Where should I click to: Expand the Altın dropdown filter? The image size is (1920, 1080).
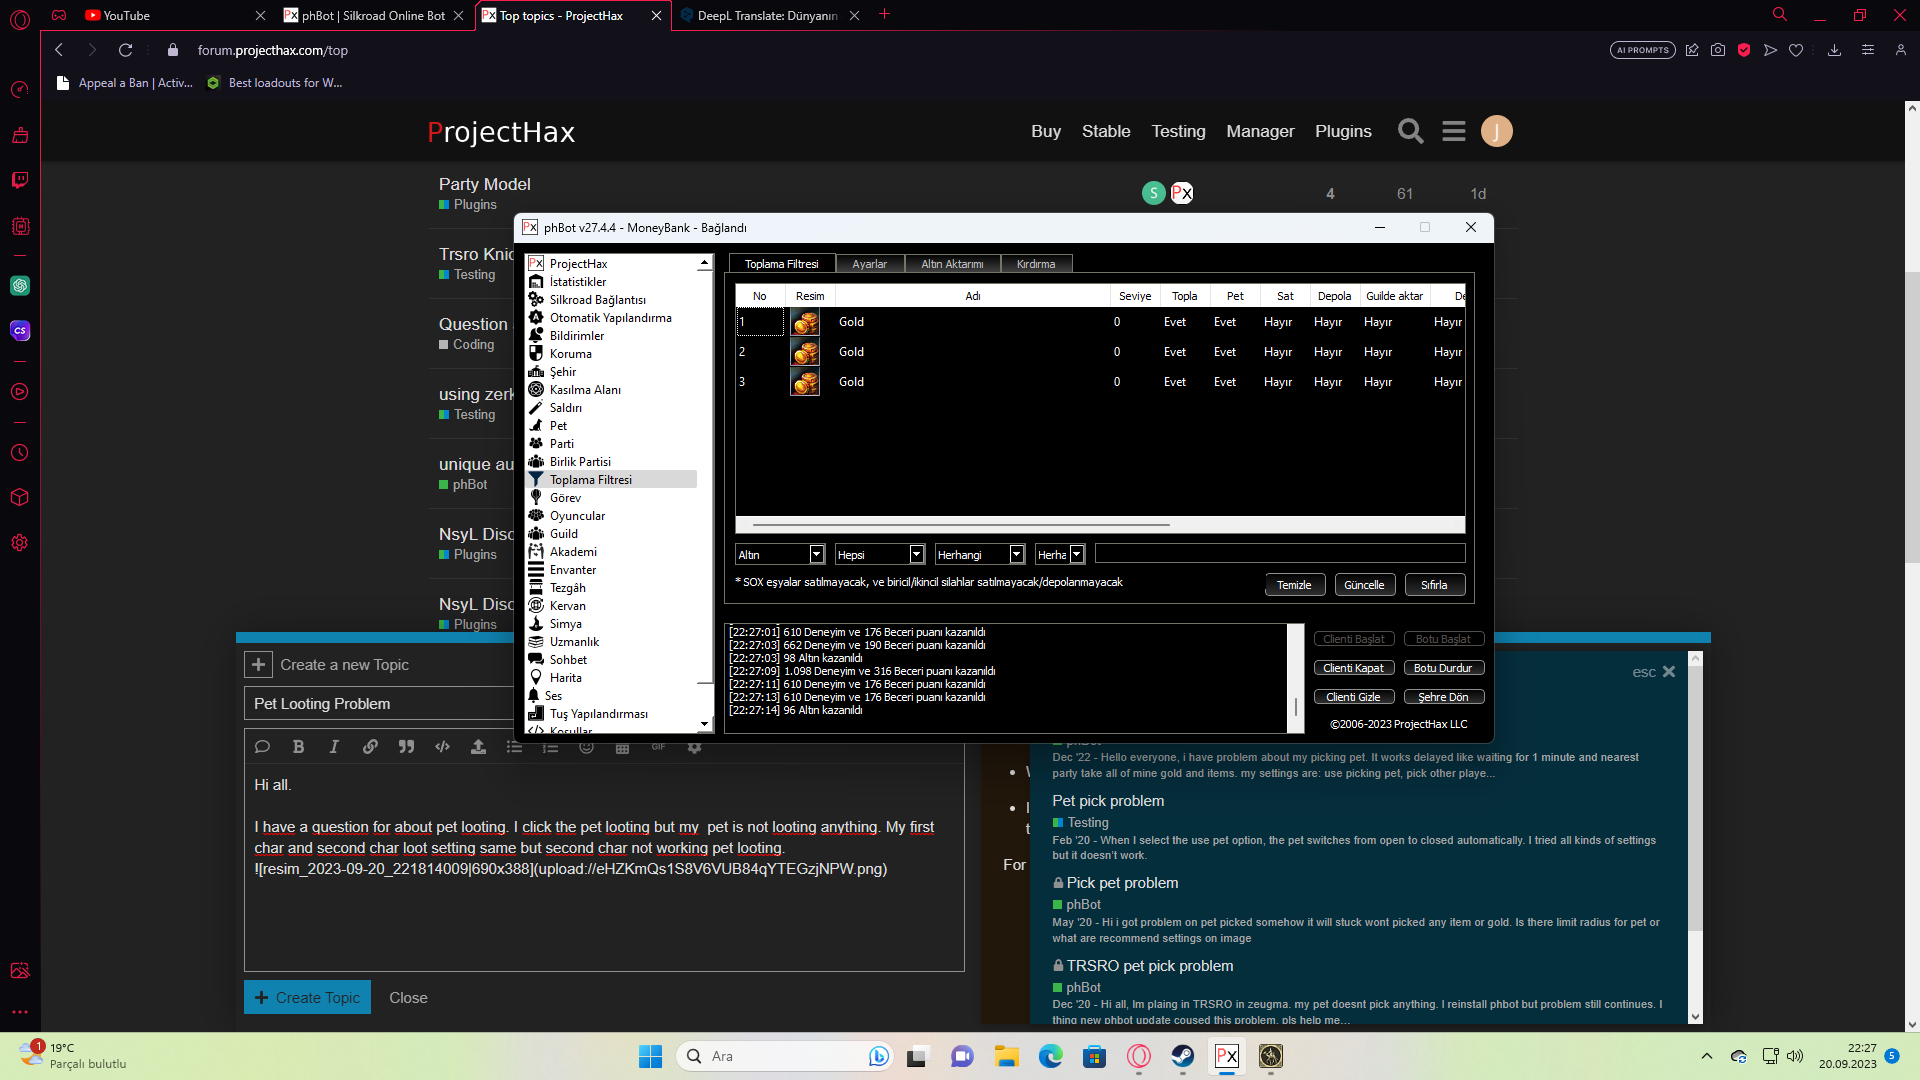pos(816,554)
